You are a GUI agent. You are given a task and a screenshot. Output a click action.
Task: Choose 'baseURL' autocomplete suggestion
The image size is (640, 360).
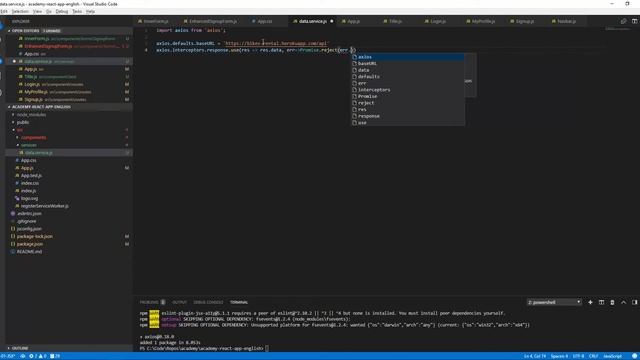(x=408, y=63)
